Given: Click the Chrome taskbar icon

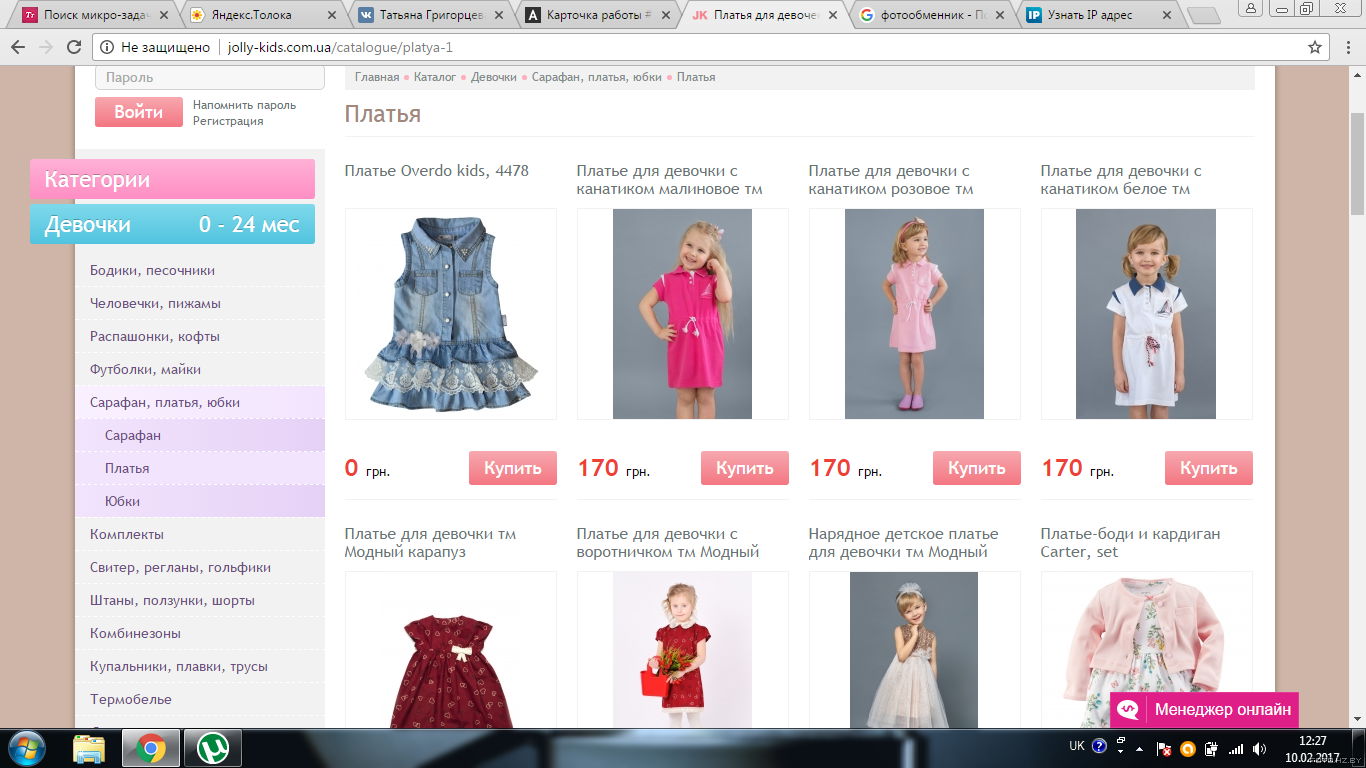Looking at the screenshot, I should 151,748.
